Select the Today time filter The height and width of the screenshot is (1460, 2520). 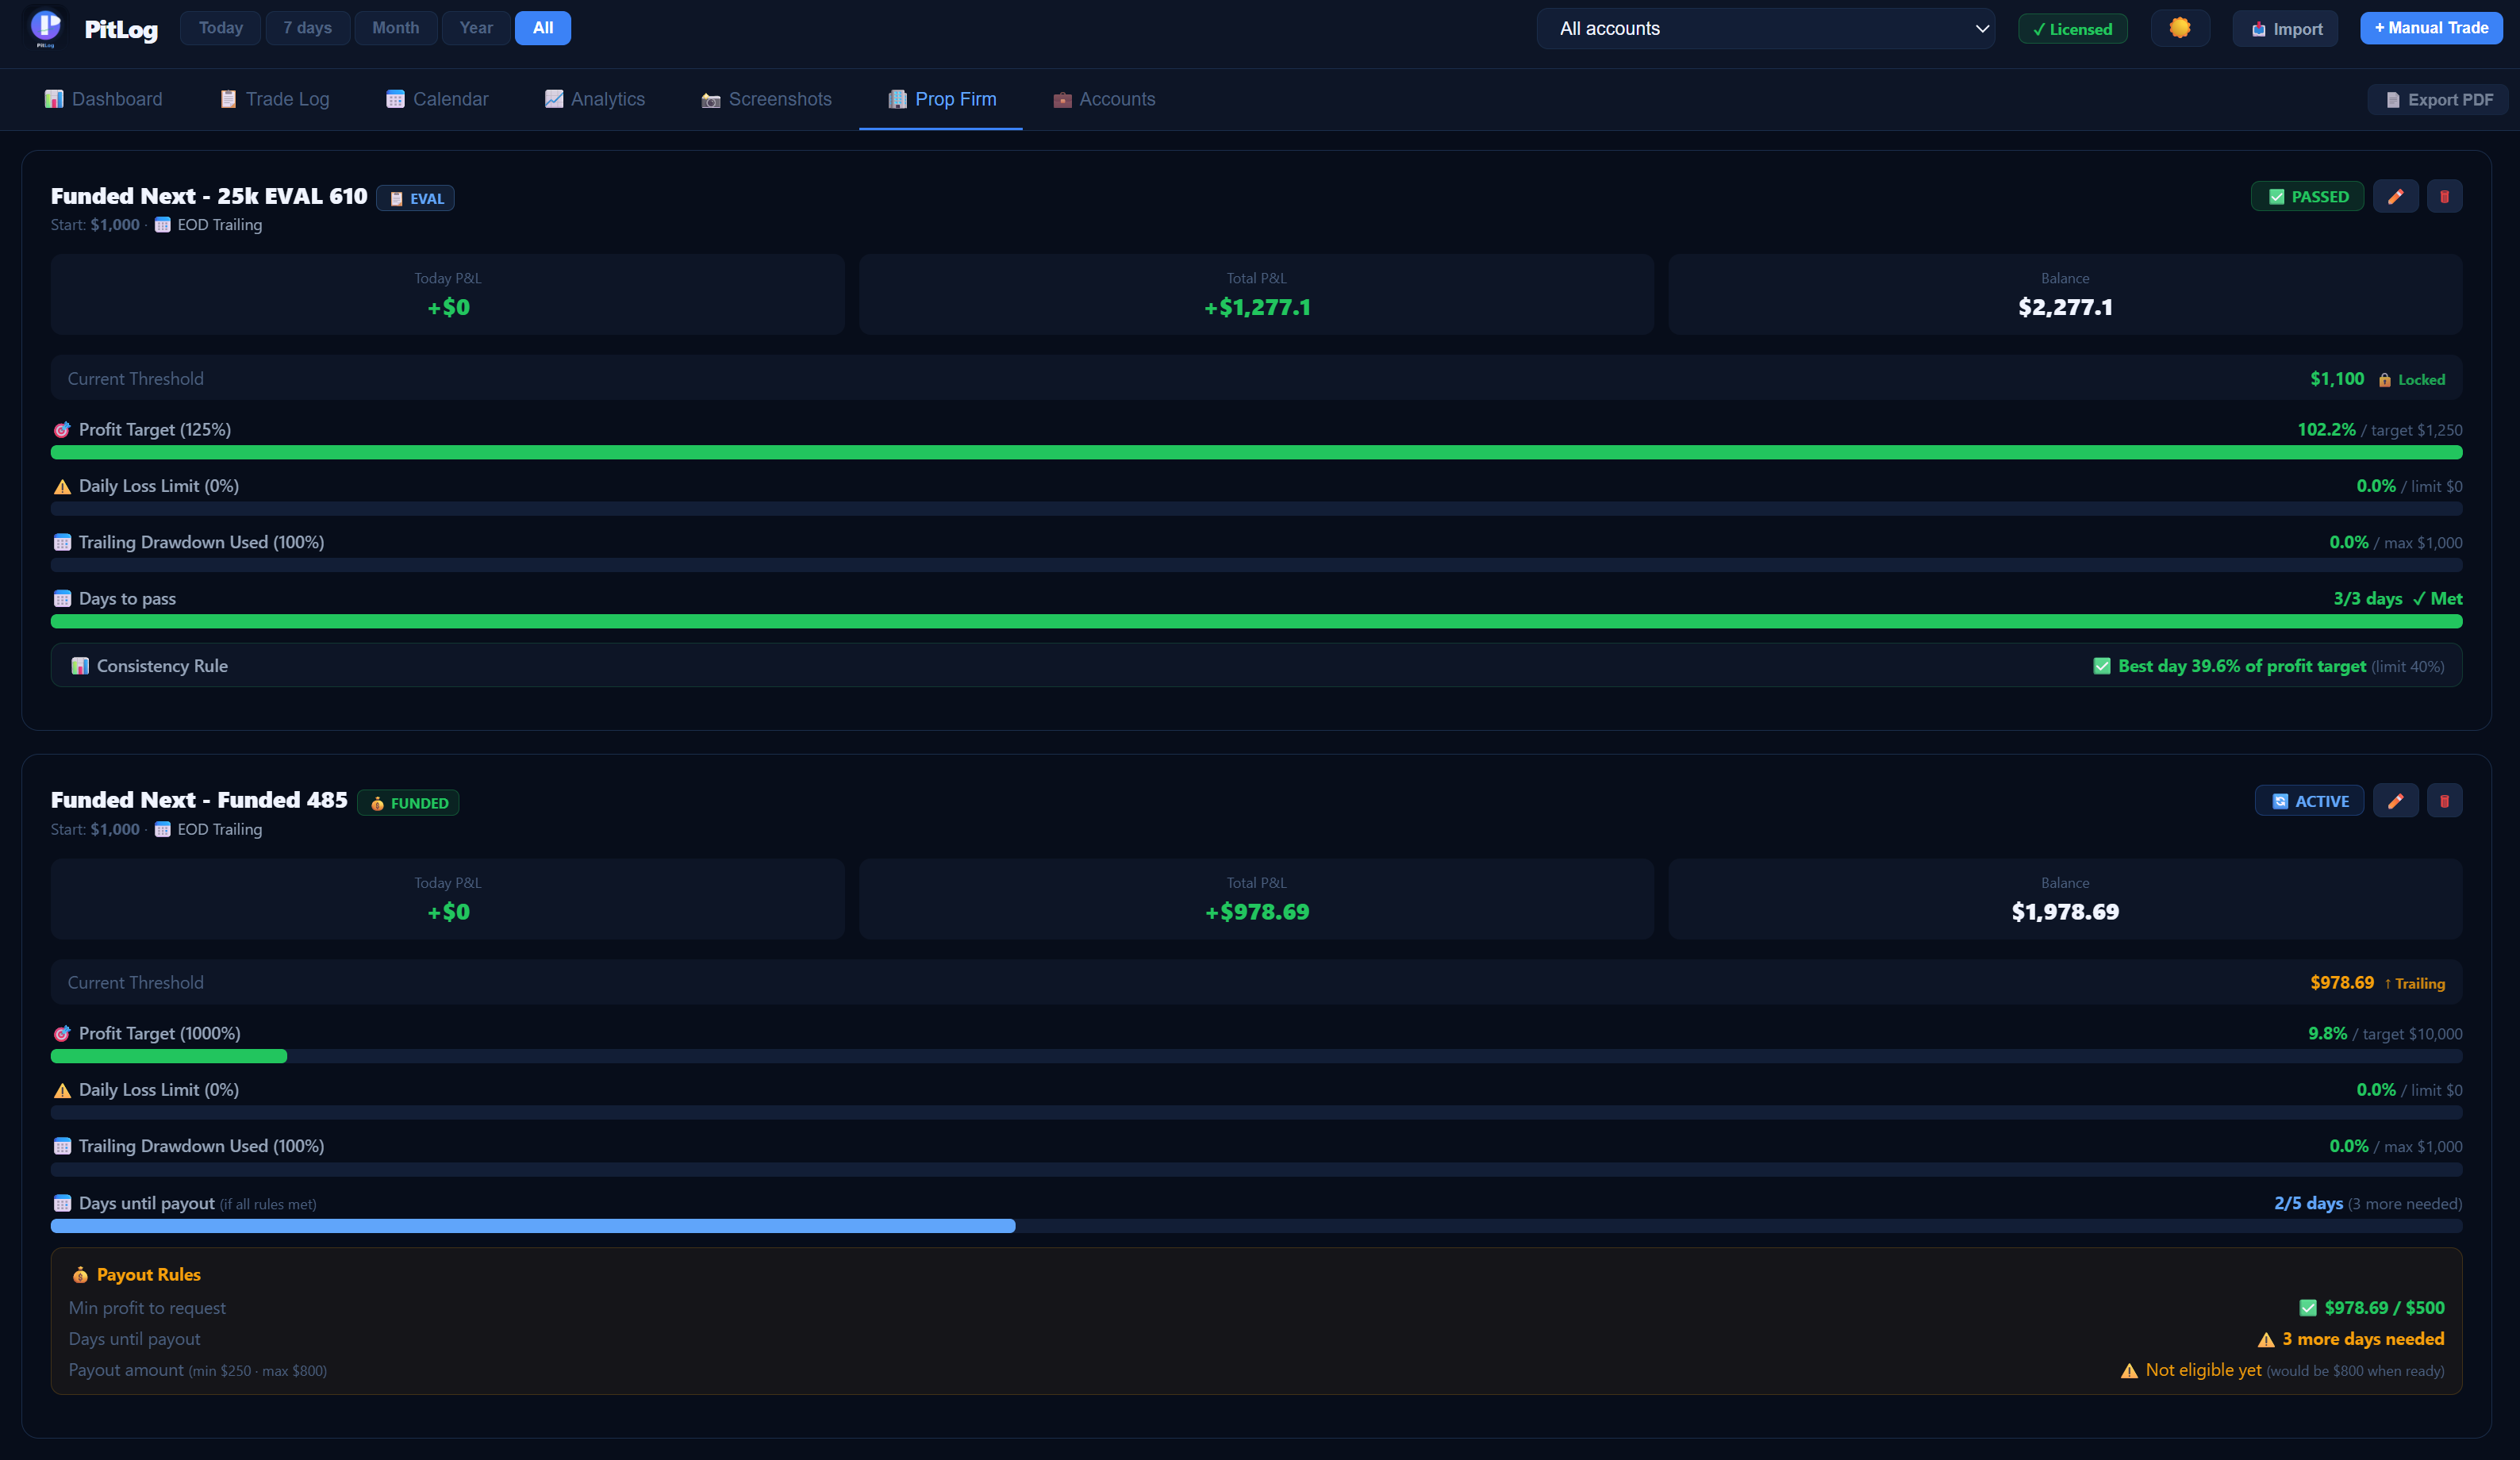(221, 28)
